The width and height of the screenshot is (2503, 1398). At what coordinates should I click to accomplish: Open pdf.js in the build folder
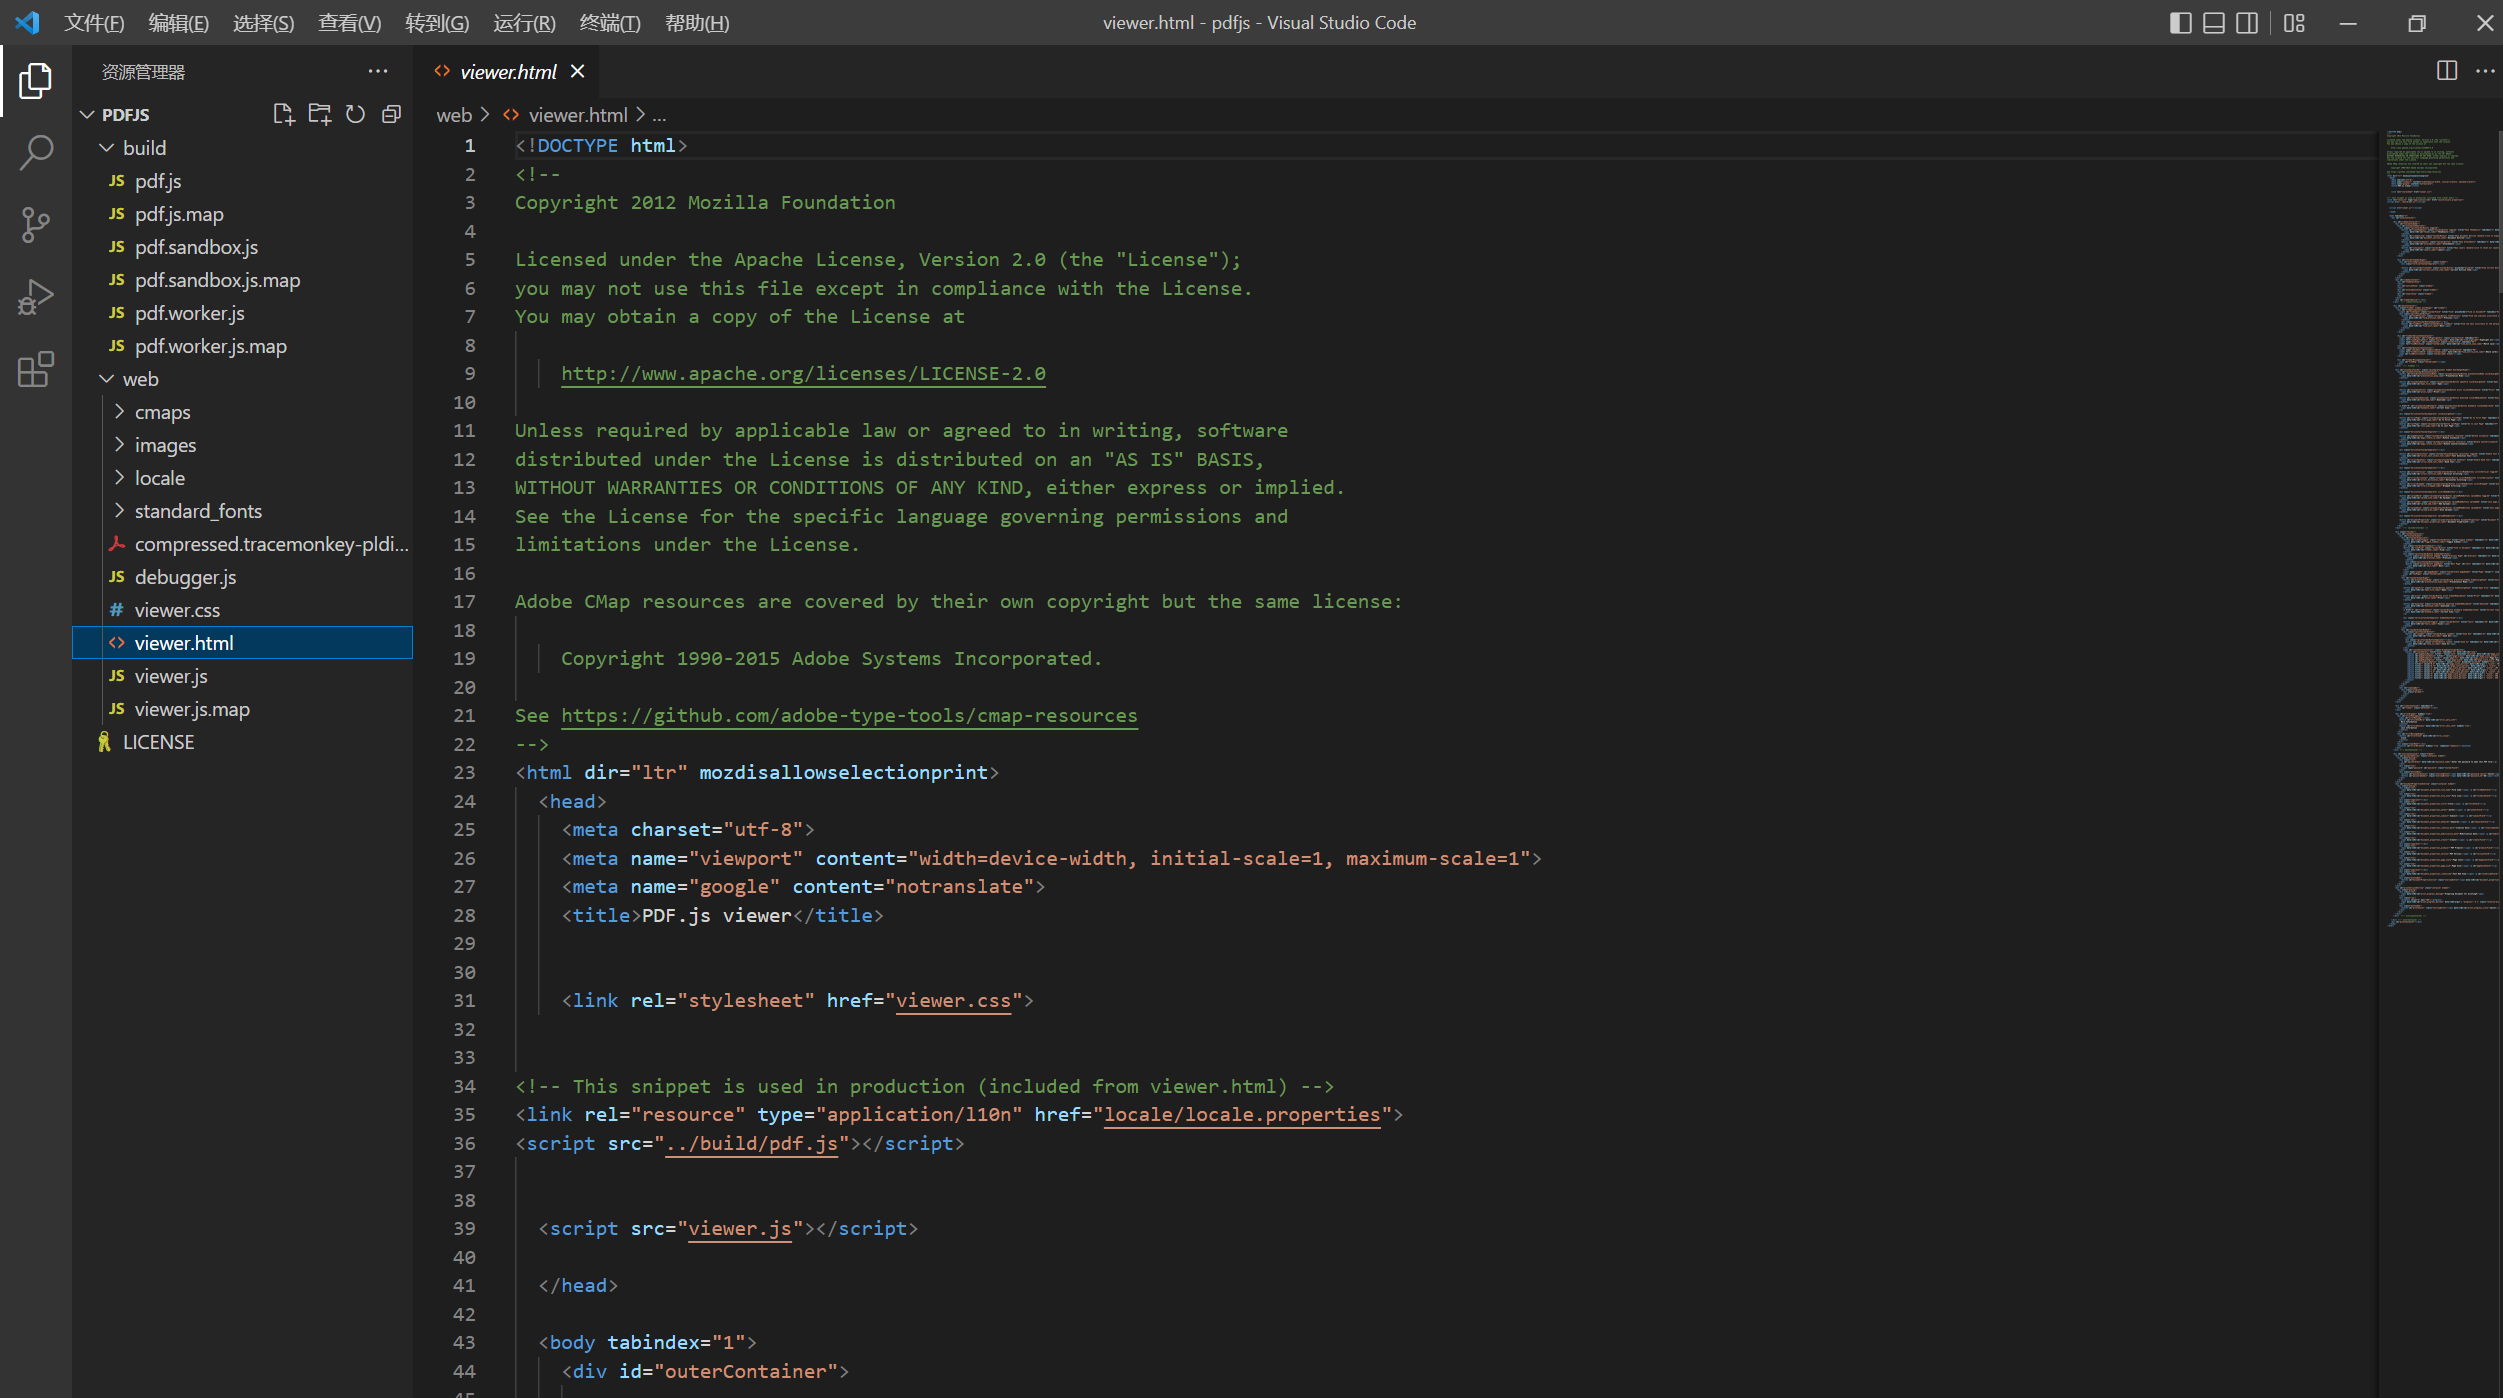[243, 180]
